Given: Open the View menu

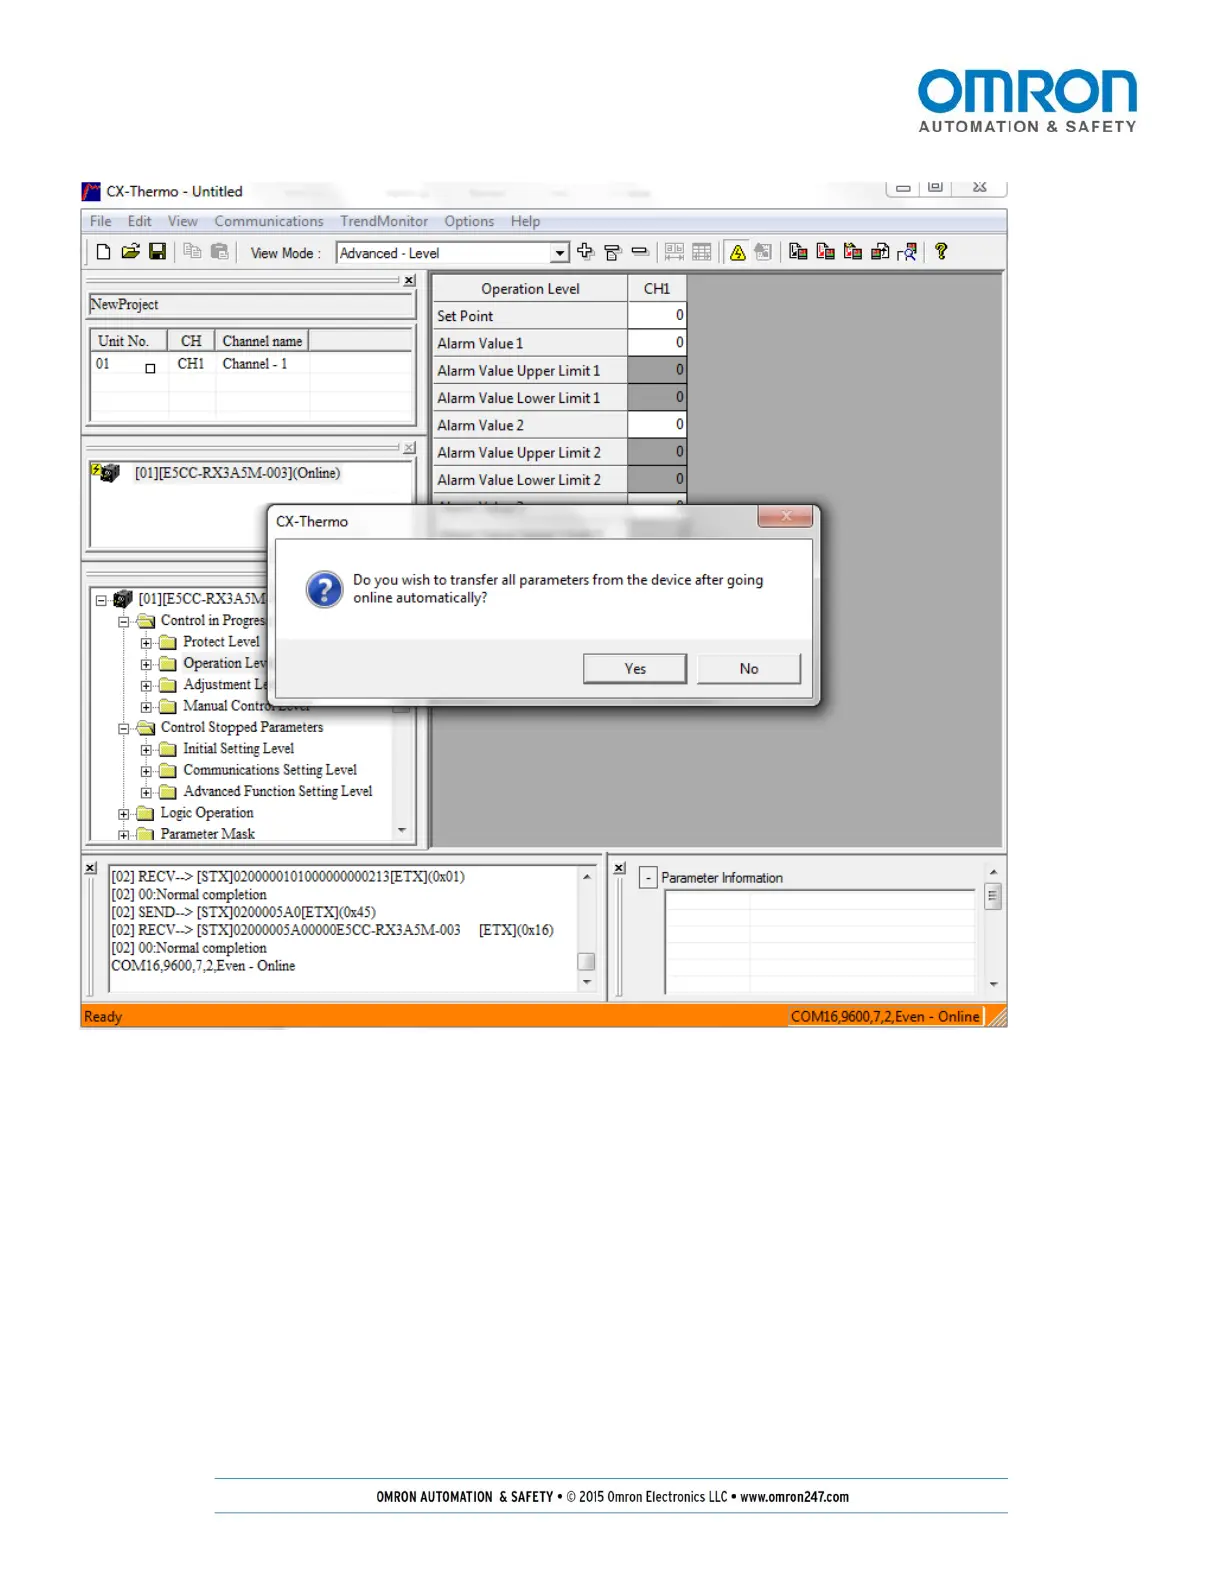Looking at the screenshot, I should pos(182,221).
